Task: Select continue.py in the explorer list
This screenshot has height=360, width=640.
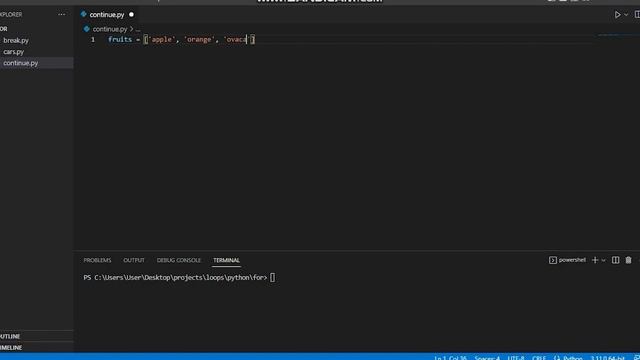Action: 20,63
